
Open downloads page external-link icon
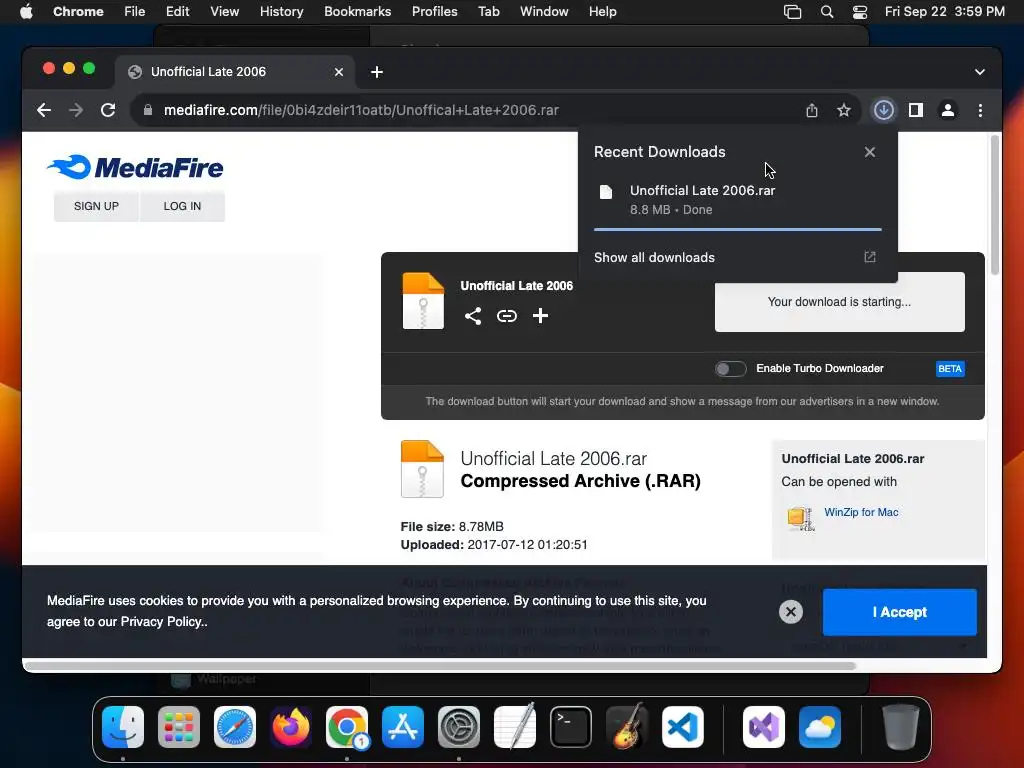pos(870,257)
